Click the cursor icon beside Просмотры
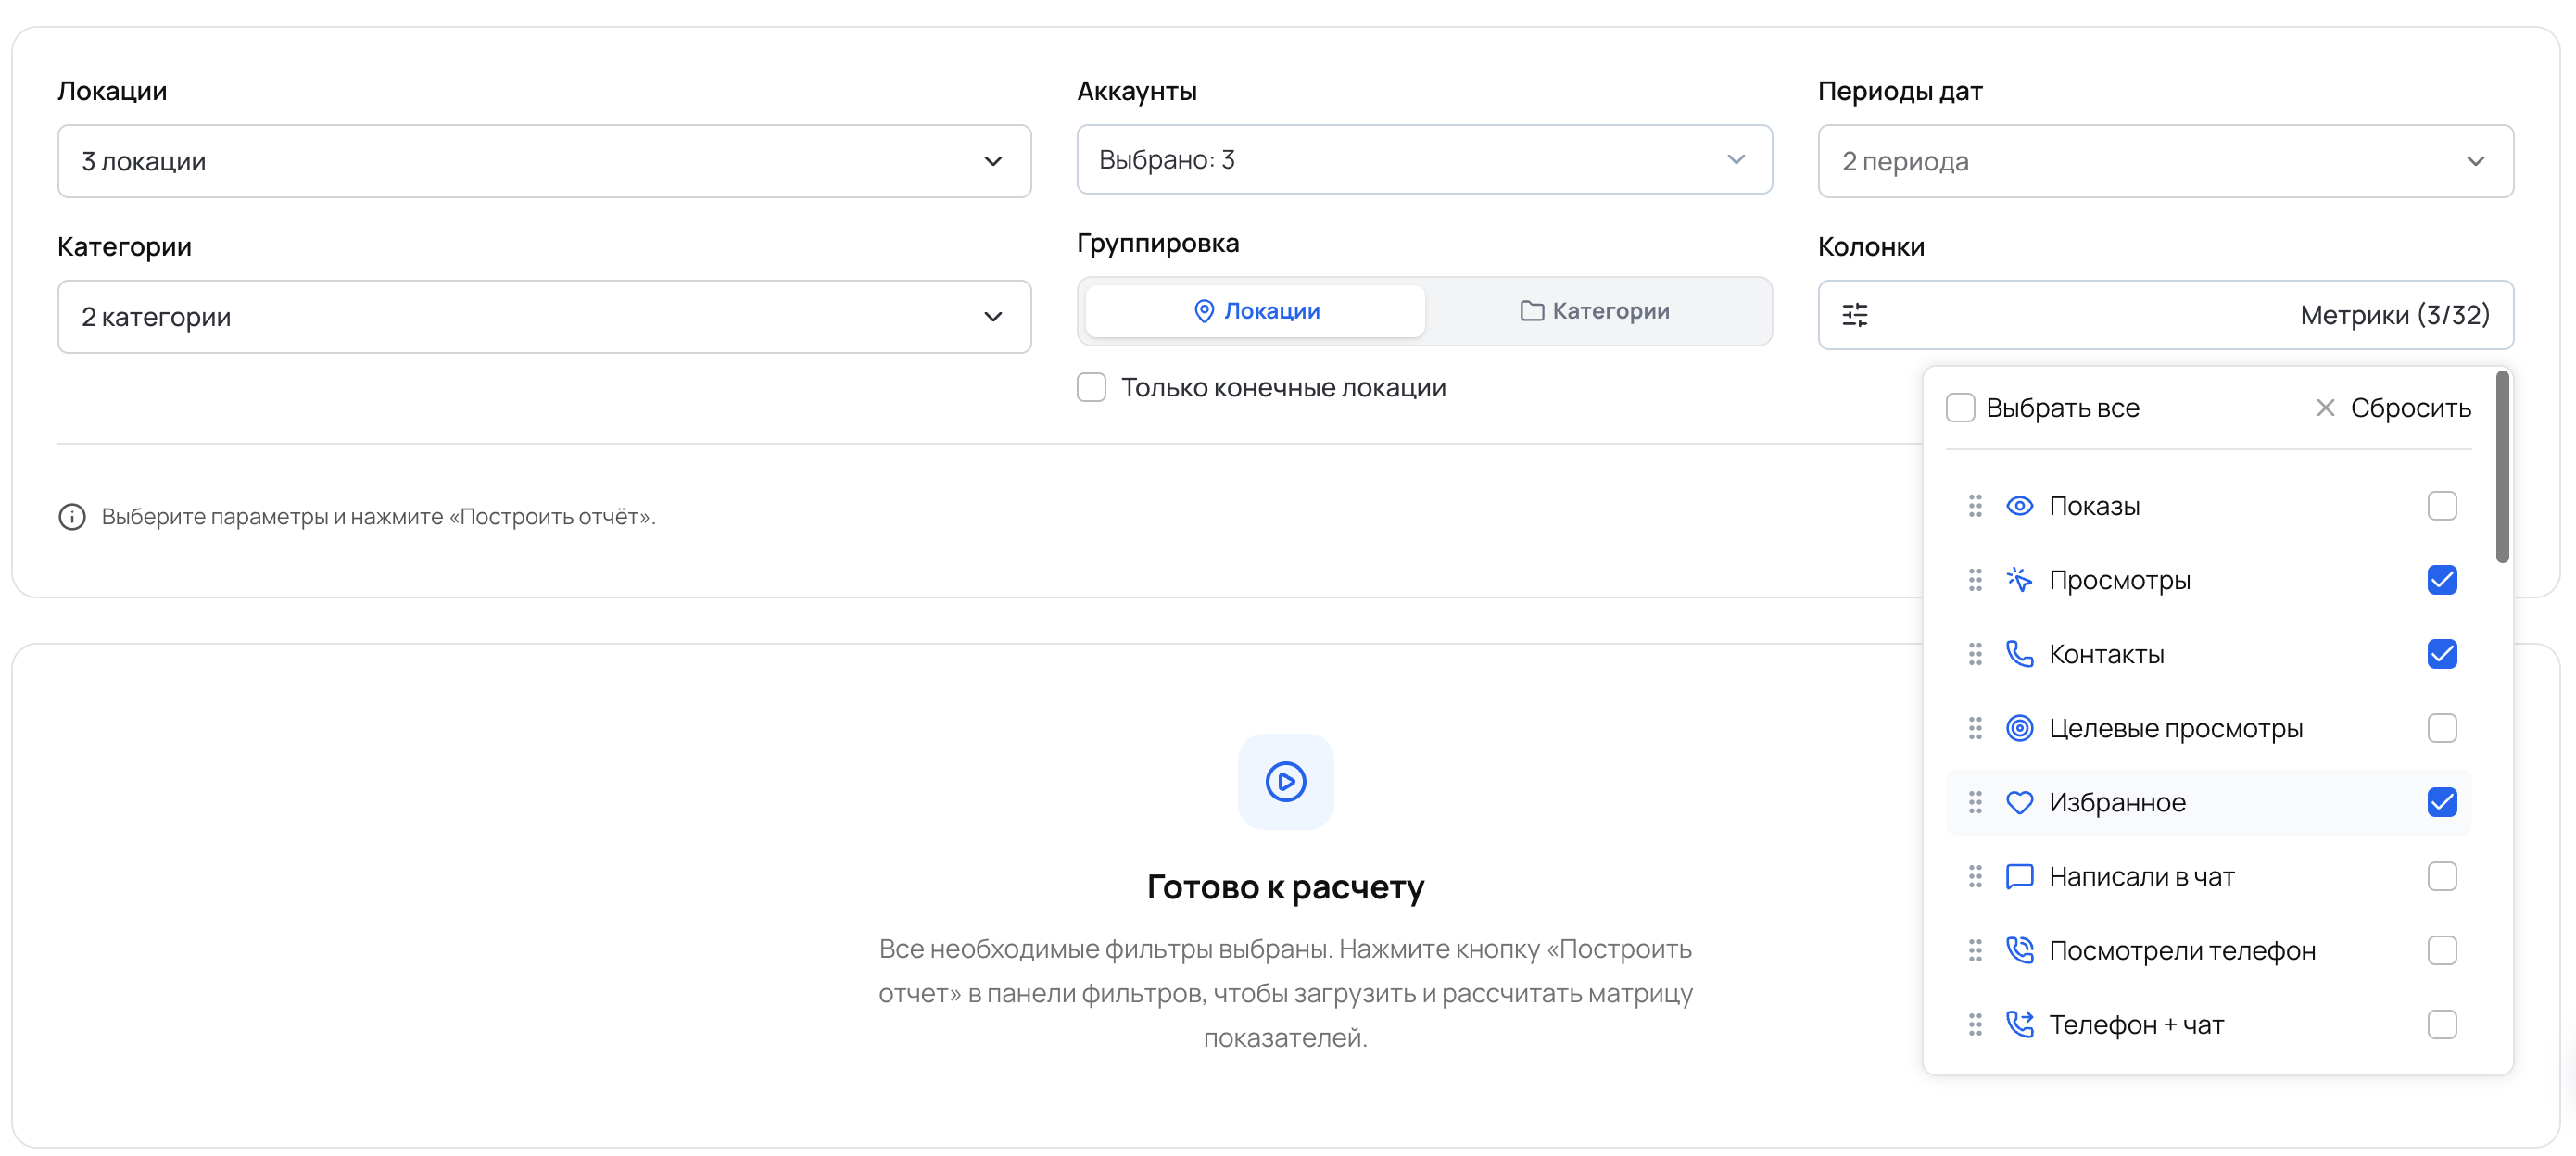This screenshot has width=2576, height=1156. coord(2019,580)
